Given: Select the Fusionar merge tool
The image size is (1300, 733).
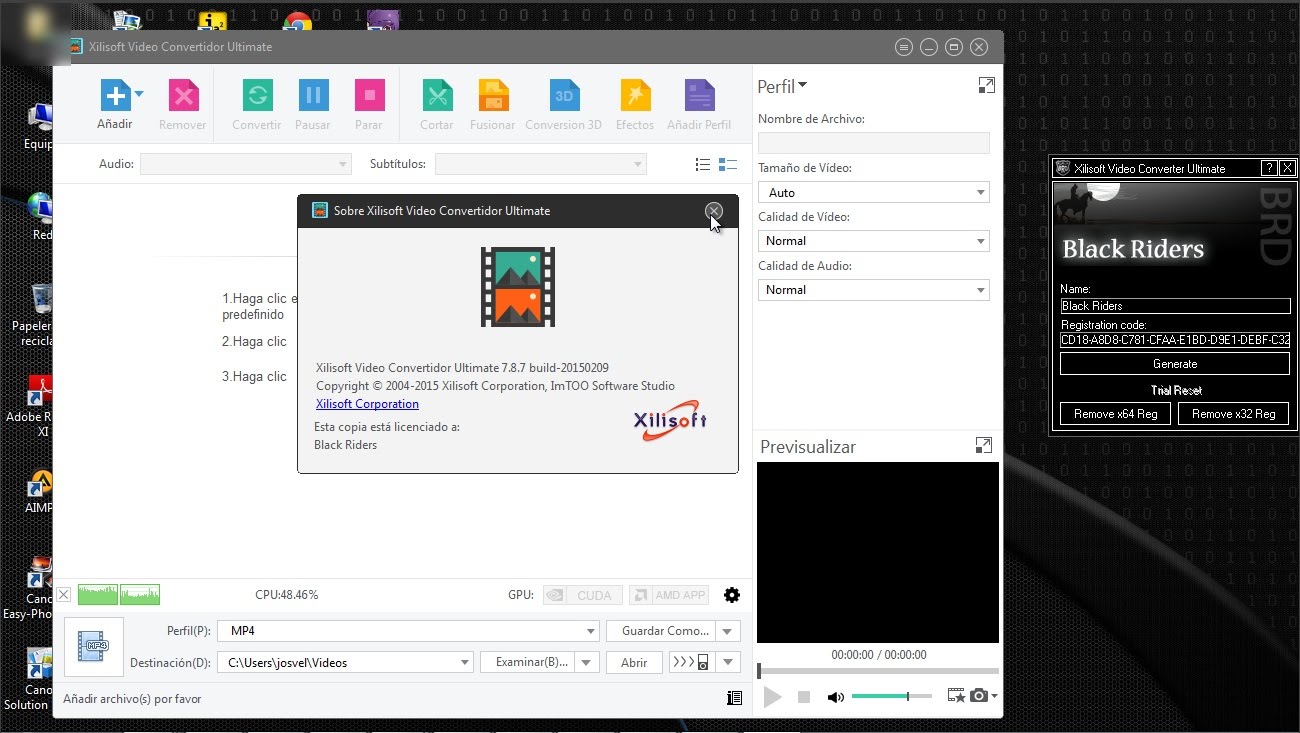Looking at the screenshot, I should (x=493, y=96).
